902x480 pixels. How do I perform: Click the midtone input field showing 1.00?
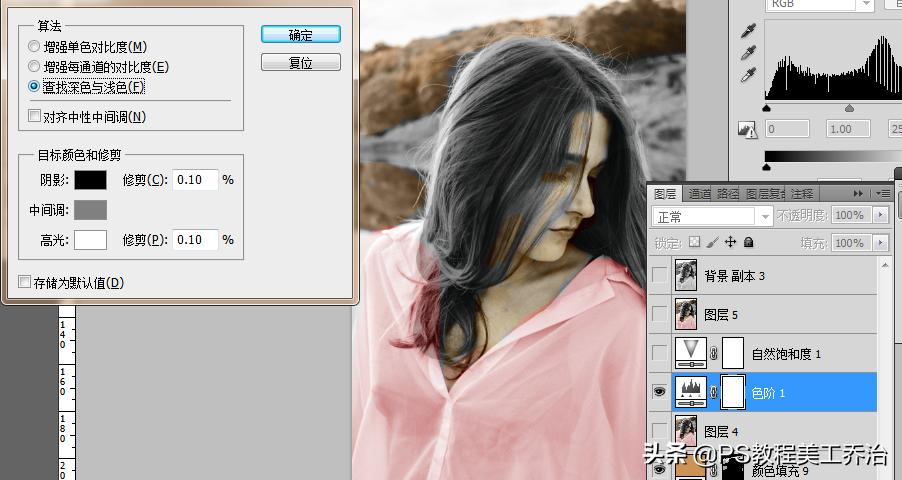848,128
